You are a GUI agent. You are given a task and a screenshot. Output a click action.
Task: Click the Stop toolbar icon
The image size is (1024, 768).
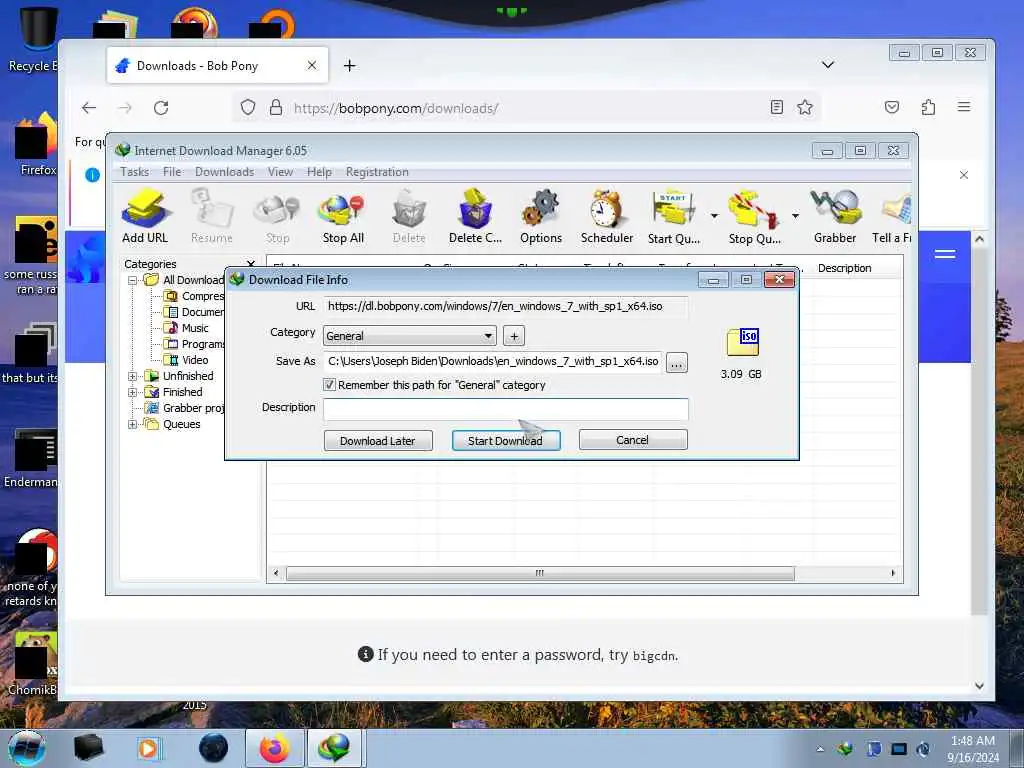point(278,217)
